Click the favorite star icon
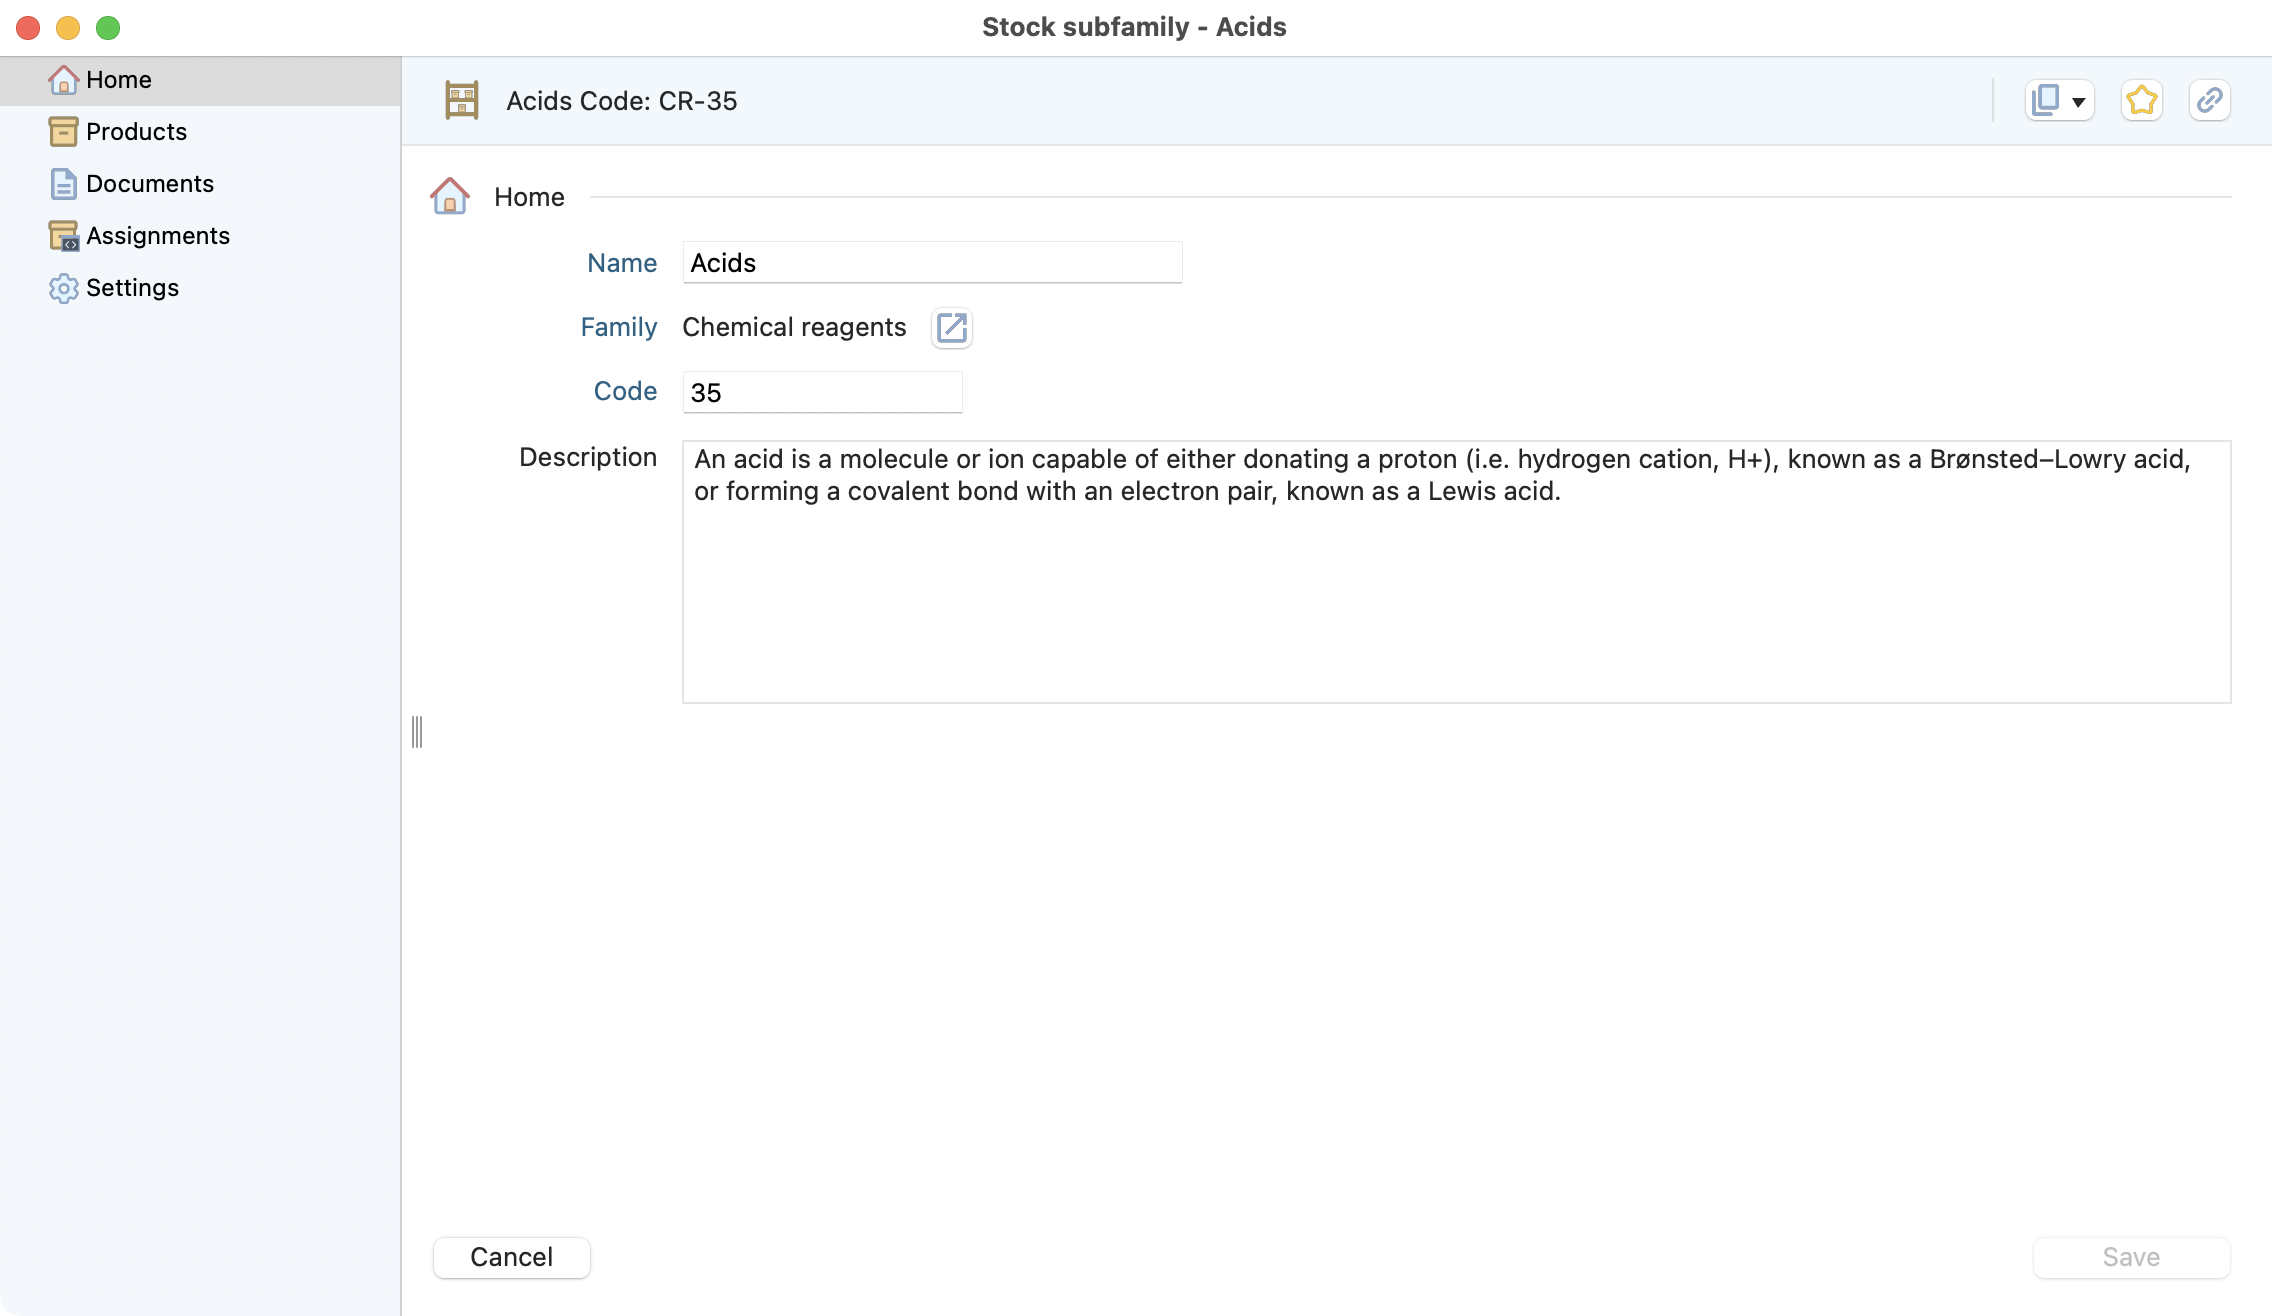Viewport: 2272px width, 1316px height. (x=2141, y=100)
